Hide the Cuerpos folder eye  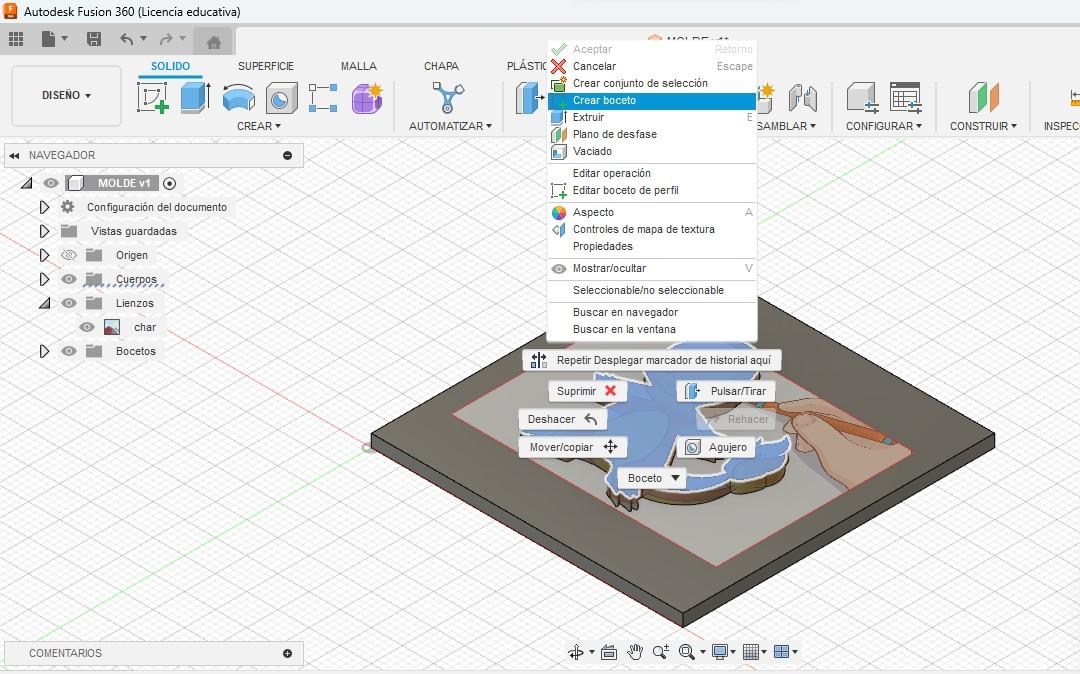[x=69, y=280]
